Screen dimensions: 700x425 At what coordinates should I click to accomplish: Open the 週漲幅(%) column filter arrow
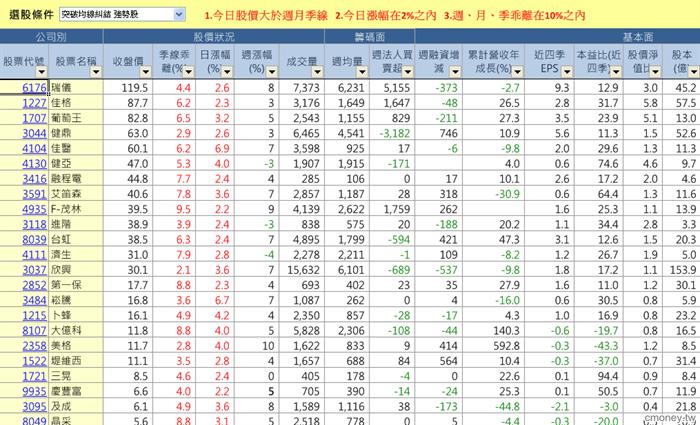click(x=272, y=72)
